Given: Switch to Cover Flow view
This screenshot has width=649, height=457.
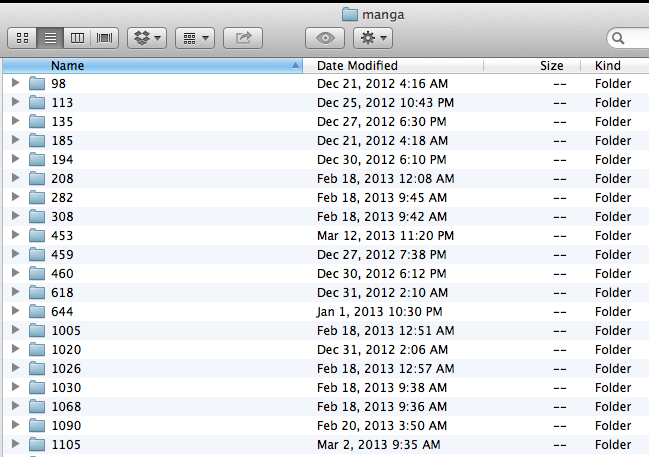Looking at the screenshot, I should [105, 38].
